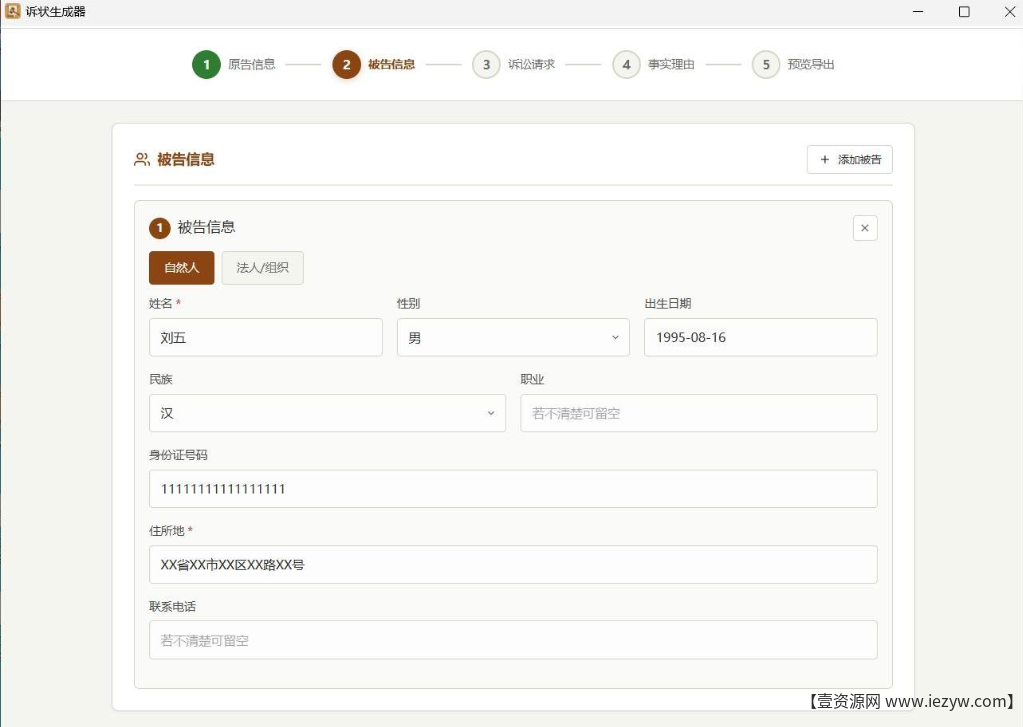Click step 3 circle labeled 诉讼请求
This screenshot has height=727, width=1023.
pyautogui.click(x=486, y=64)
